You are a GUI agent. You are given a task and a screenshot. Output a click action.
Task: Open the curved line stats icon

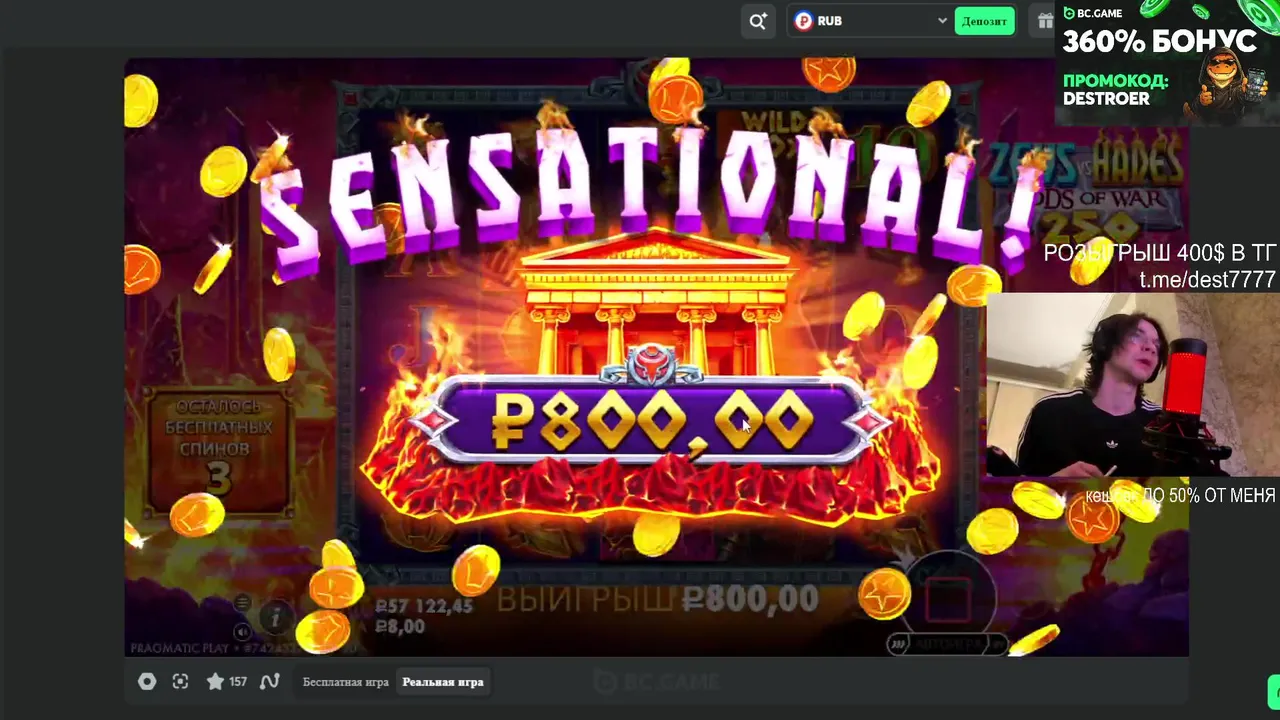pos(269,681)
